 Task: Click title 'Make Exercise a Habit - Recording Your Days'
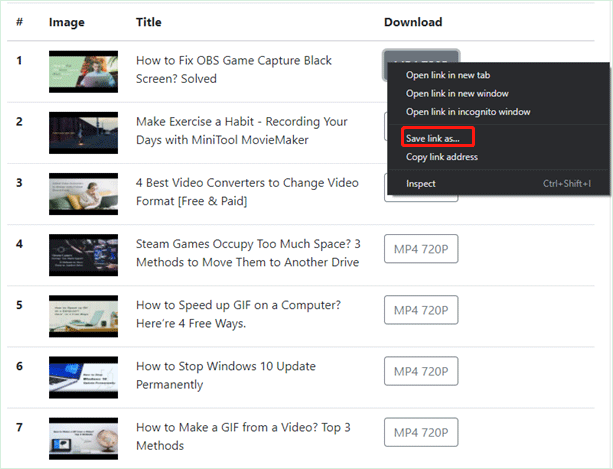tap(242, 131)
